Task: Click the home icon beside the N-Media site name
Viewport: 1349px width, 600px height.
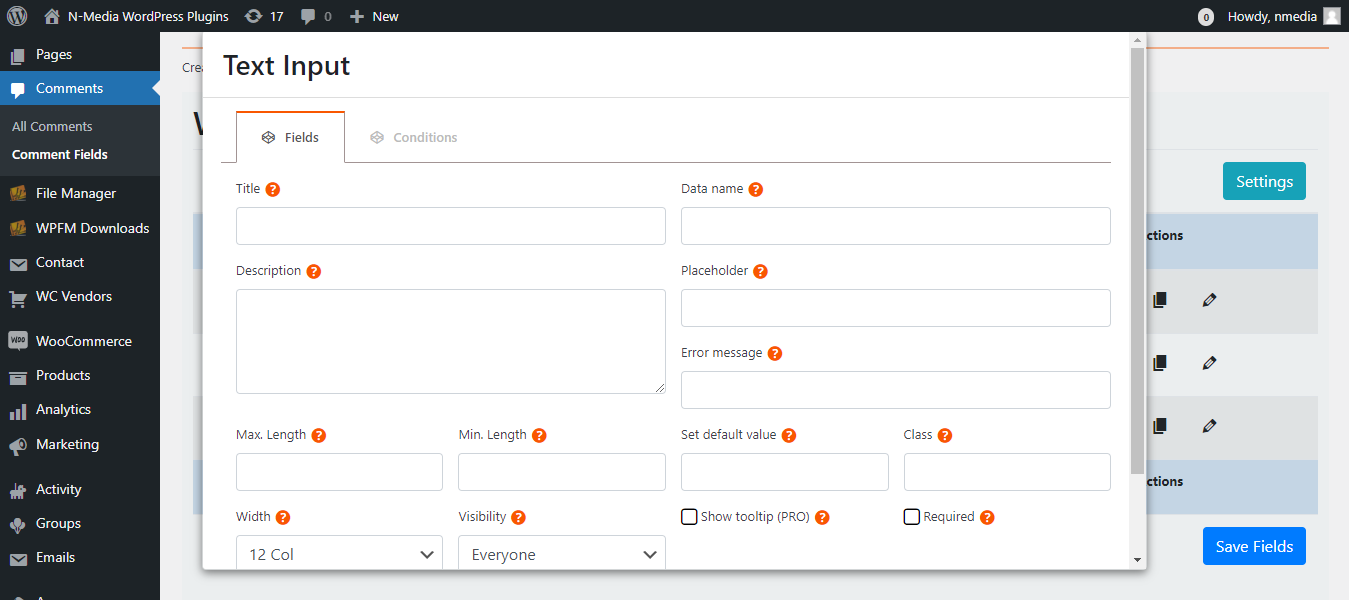Action: (52, 16)
